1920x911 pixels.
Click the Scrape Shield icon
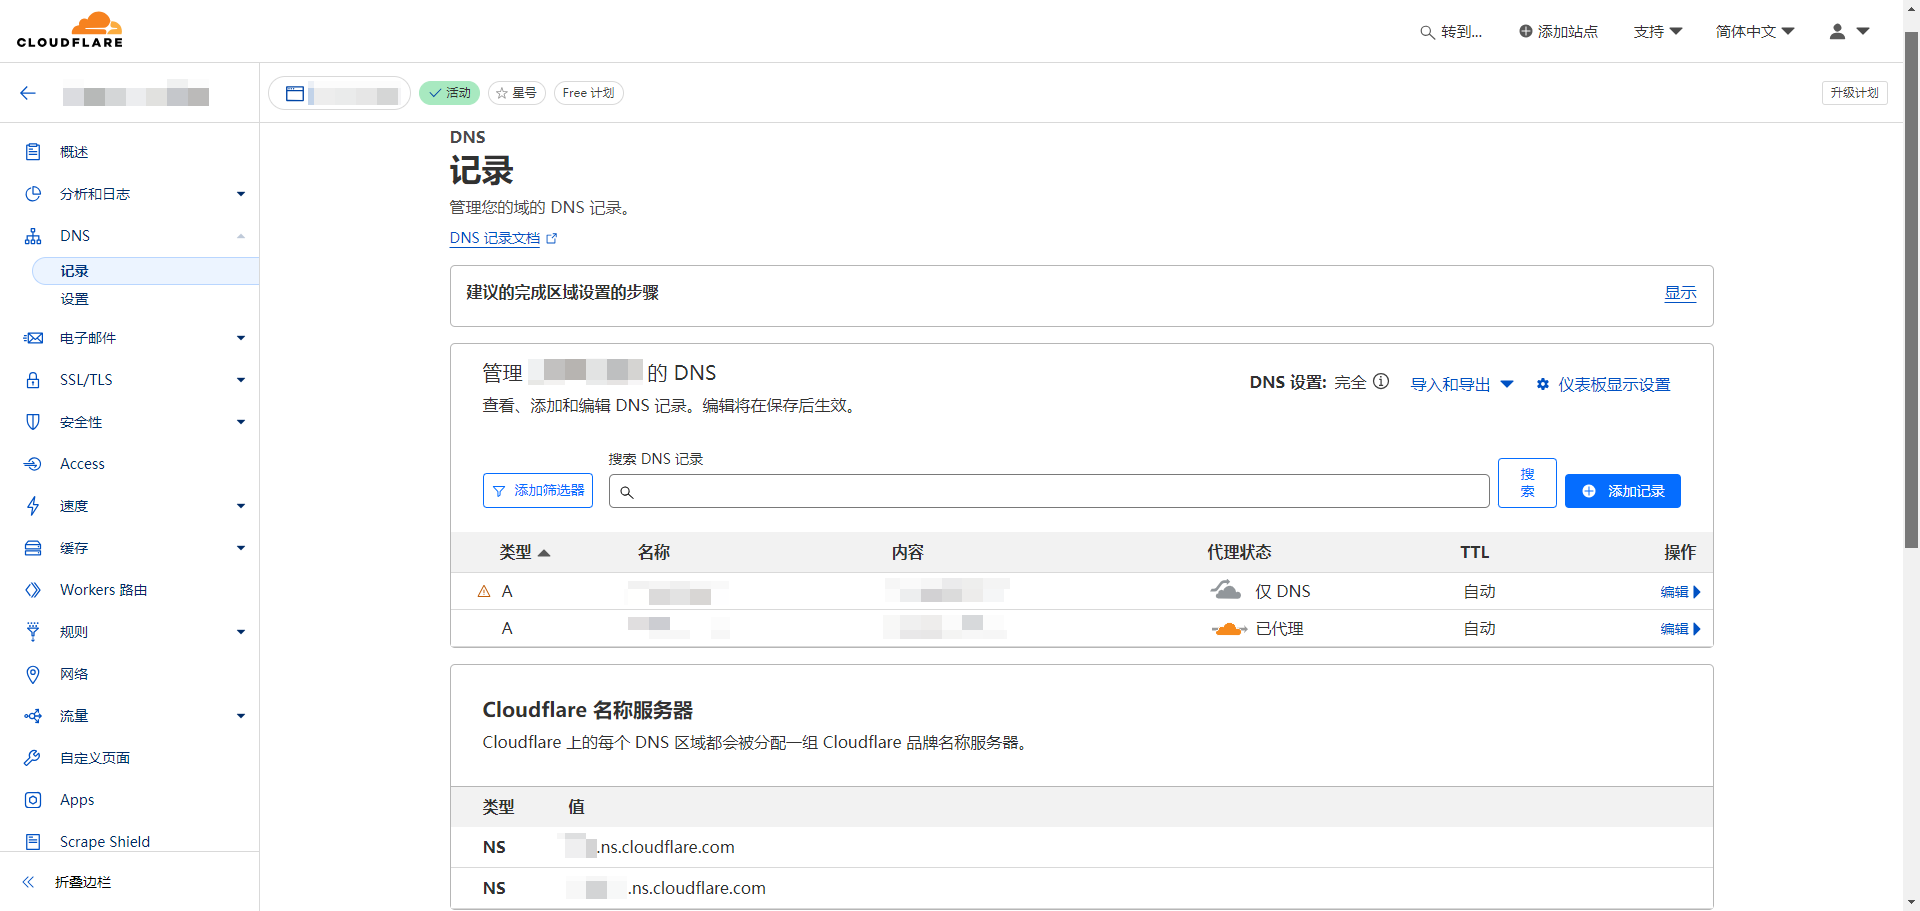33,842
